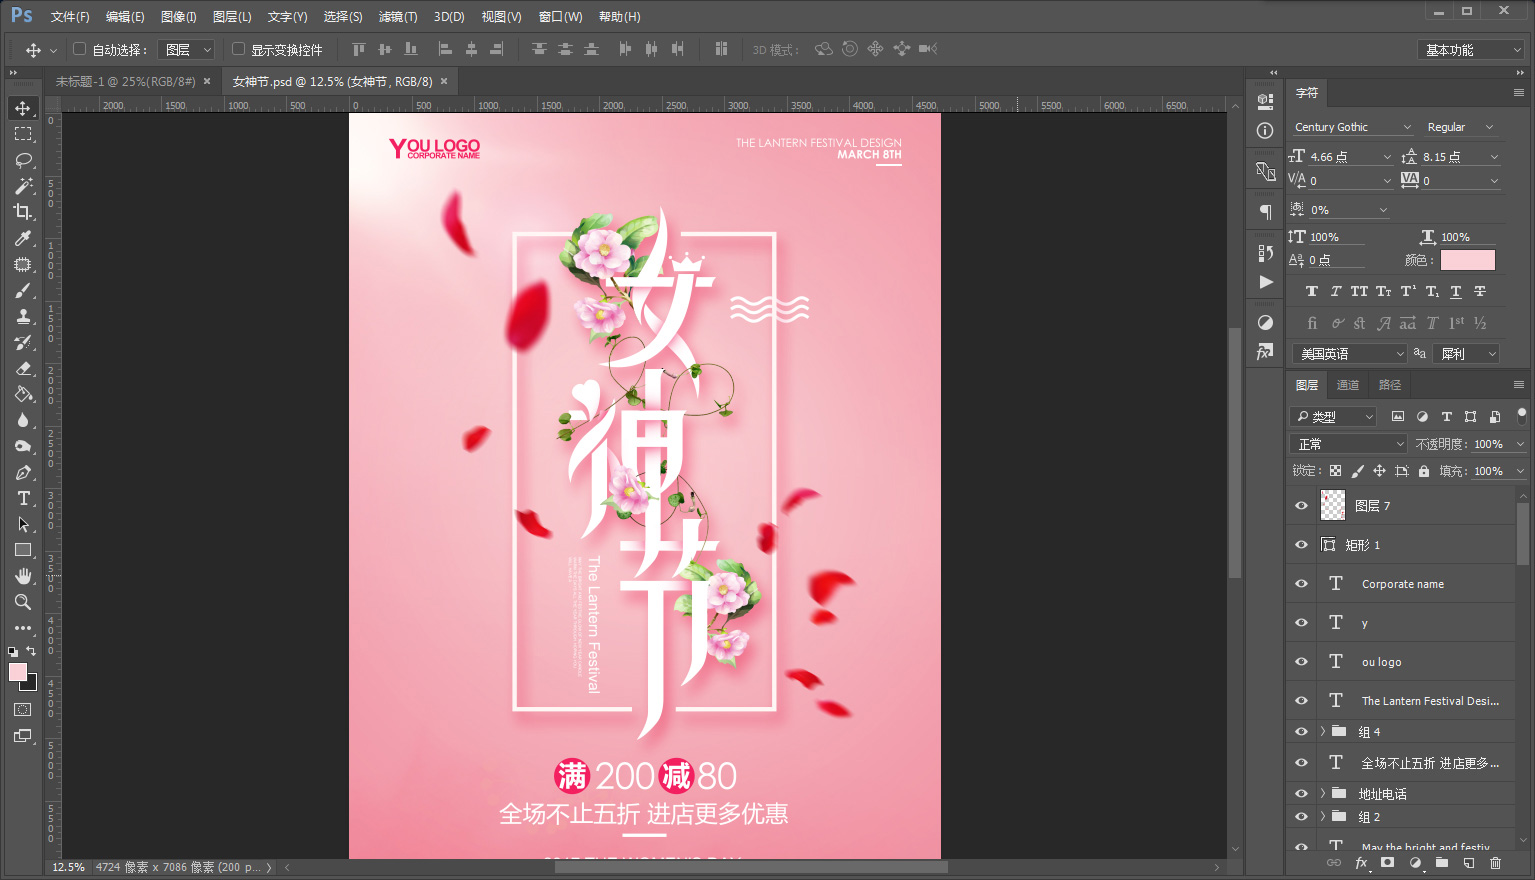The image size is (1535, 880).
Task: Open the text 颜色 color swatch
Action: (x=1467, y=260)
